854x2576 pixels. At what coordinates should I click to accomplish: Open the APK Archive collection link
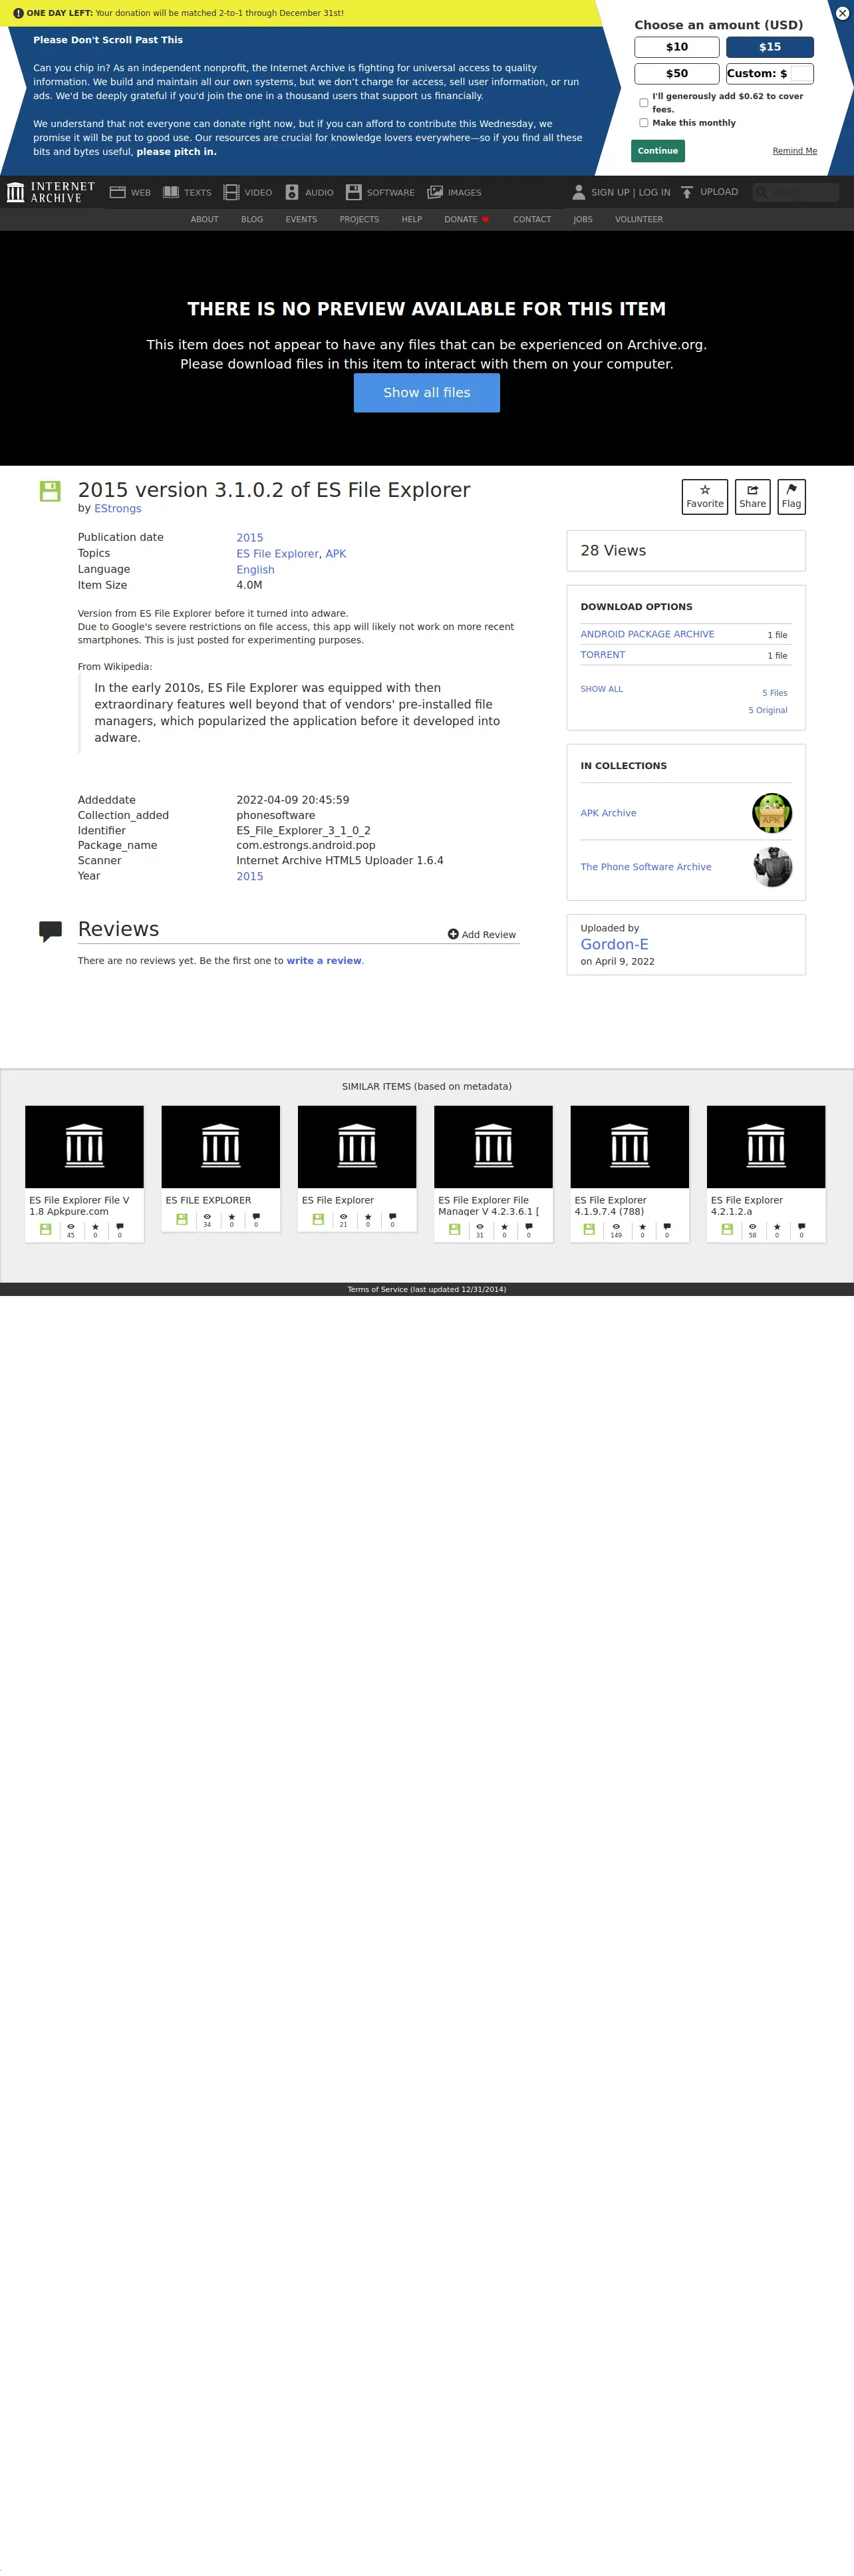[x=608, y=813]
